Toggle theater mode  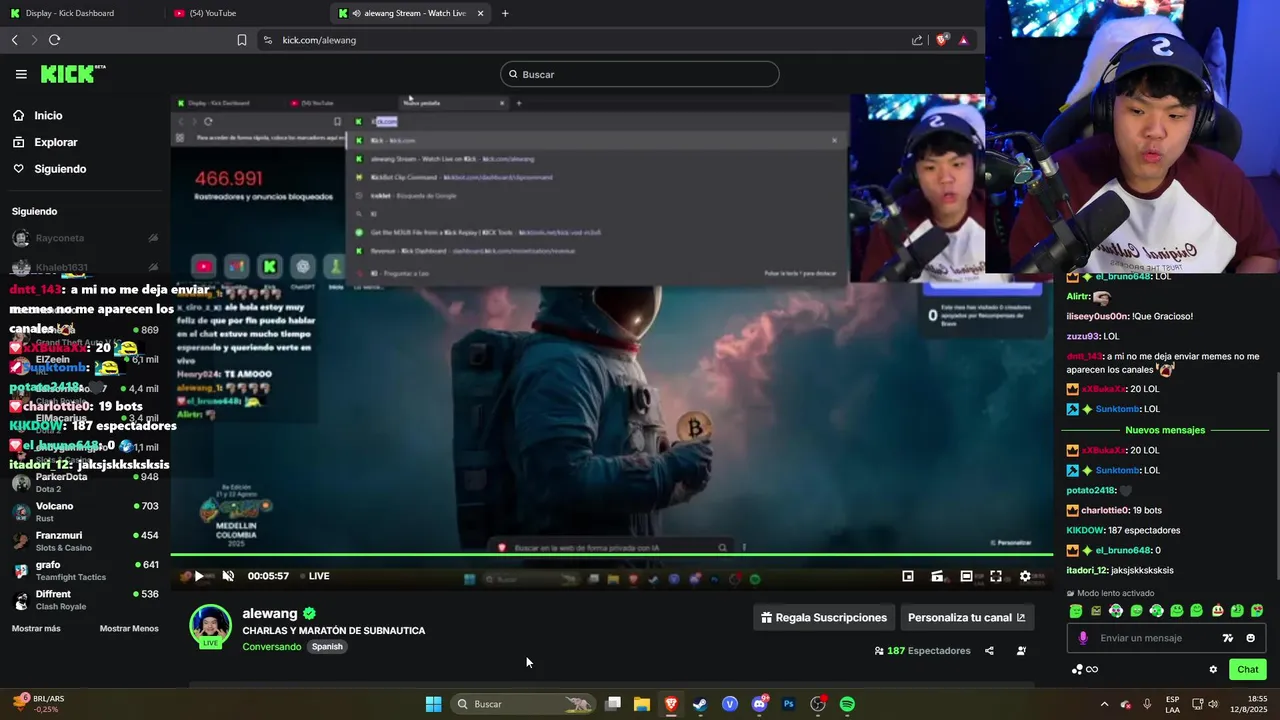click(x=966, y=576)
